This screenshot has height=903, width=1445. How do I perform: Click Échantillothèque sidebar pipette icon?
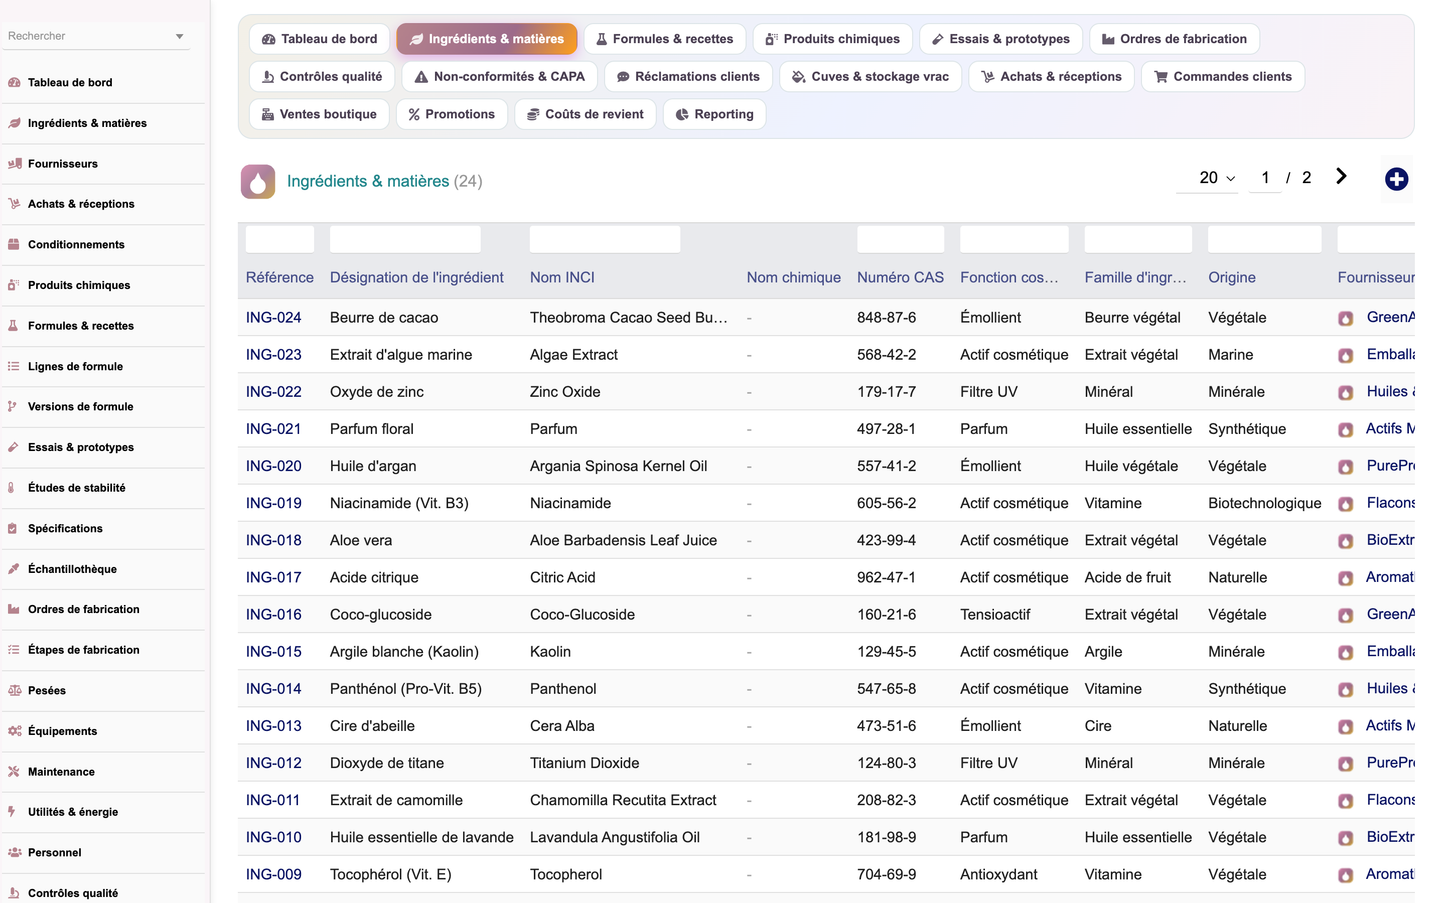14,569
